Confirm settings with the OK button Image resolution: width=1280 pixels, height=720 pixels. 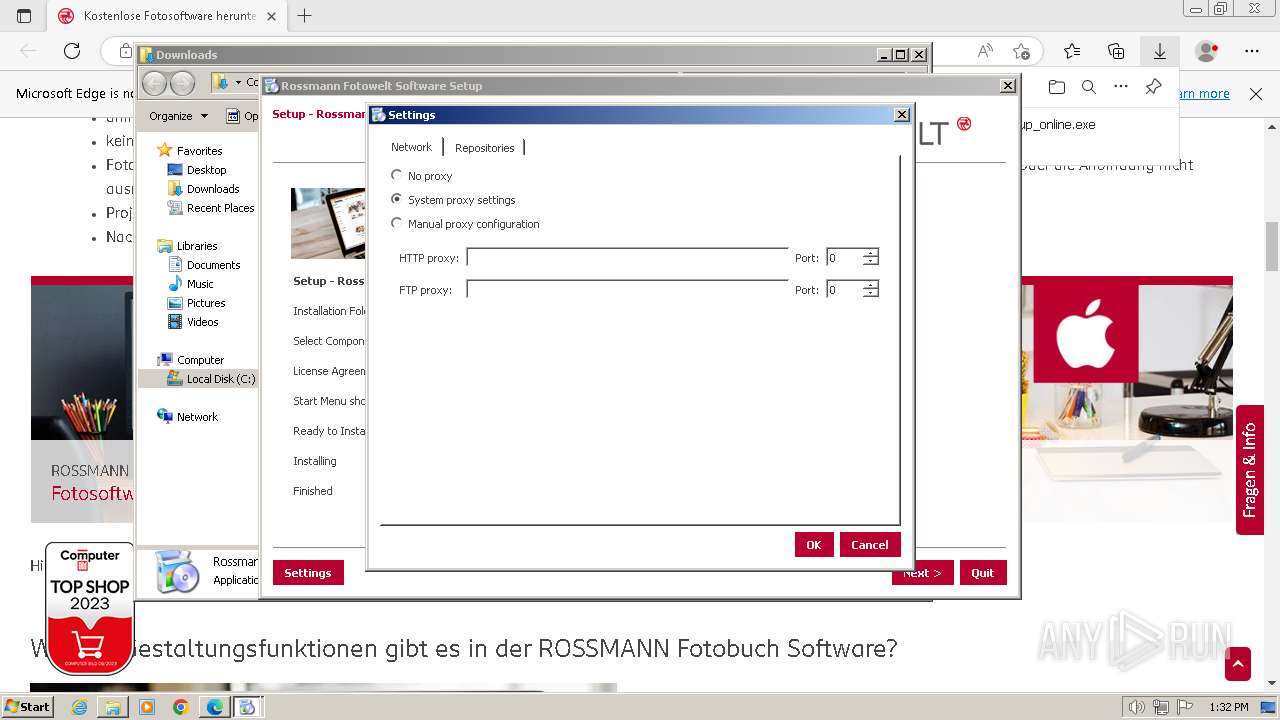(814, 544)
